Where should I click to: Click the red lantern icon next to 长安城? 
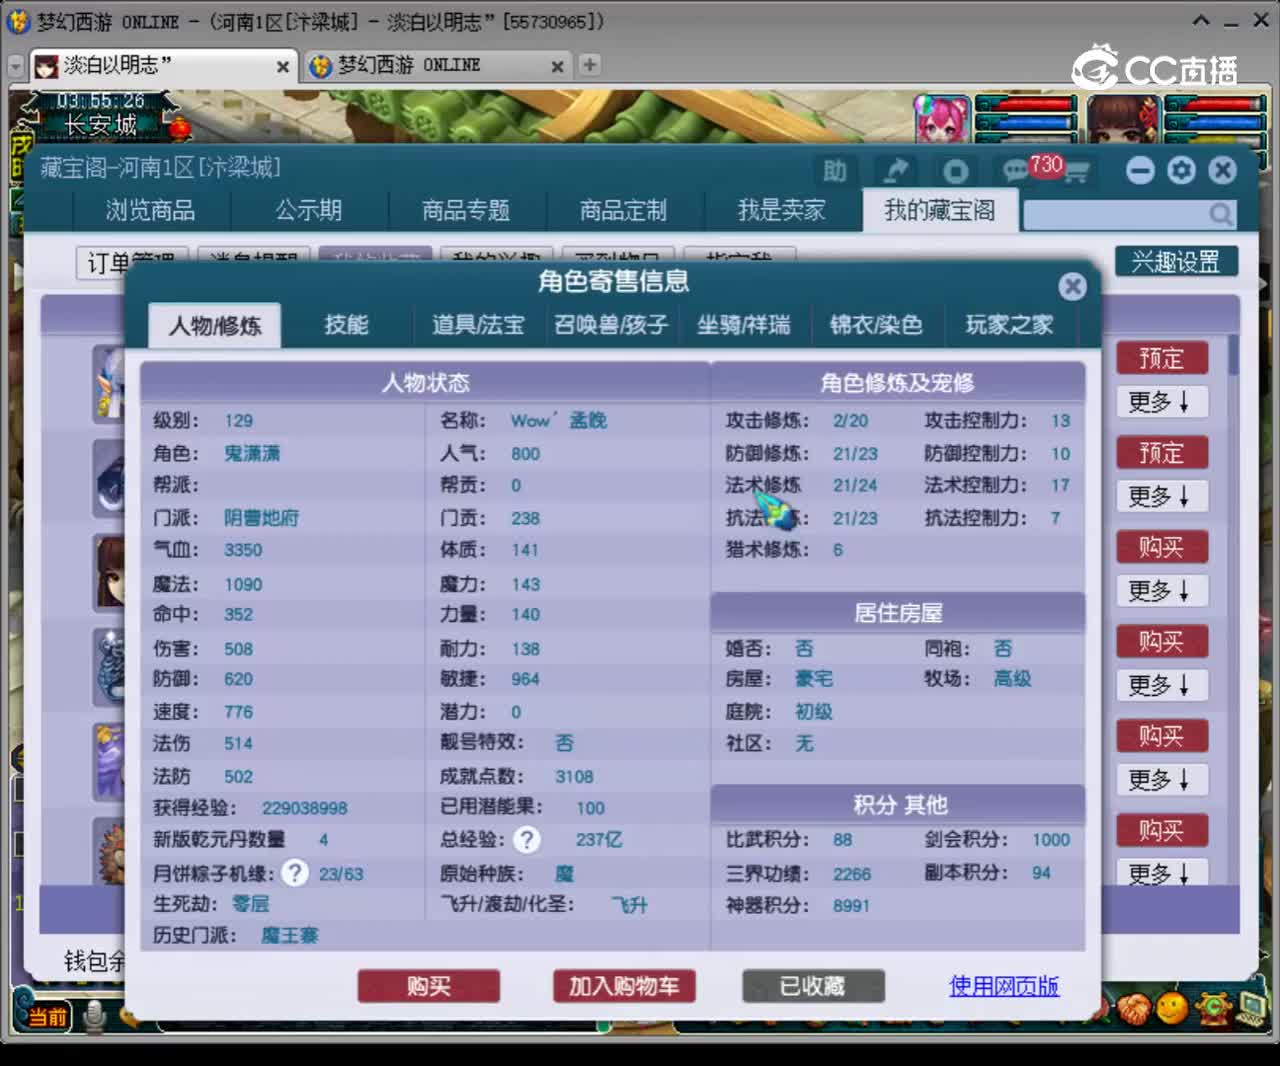coord(180,127)
